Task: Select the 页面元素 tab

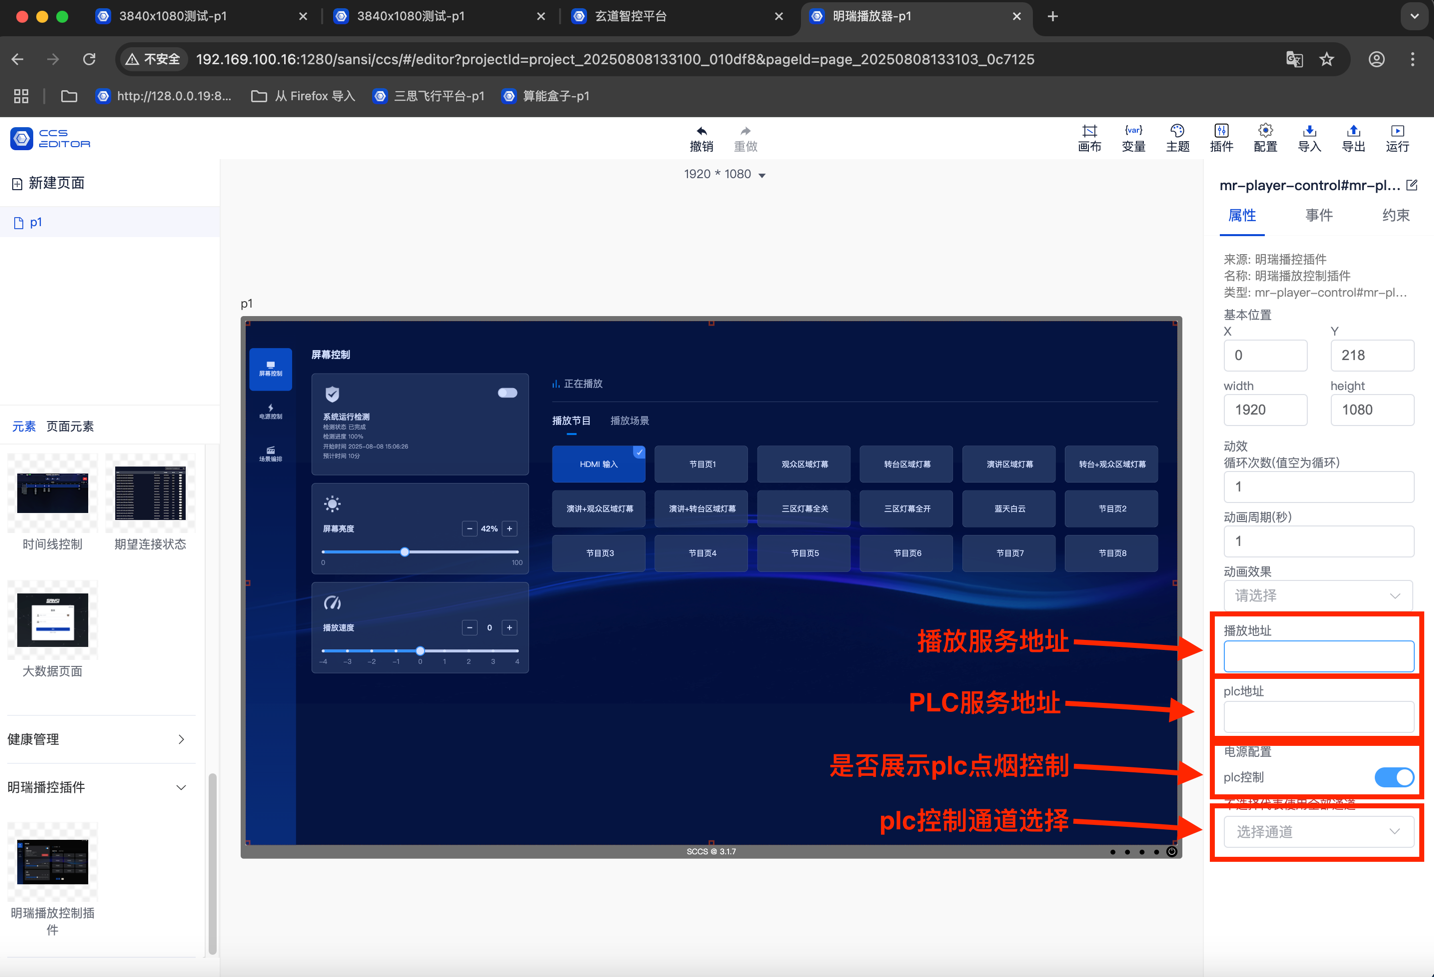Action: (70, 426)
